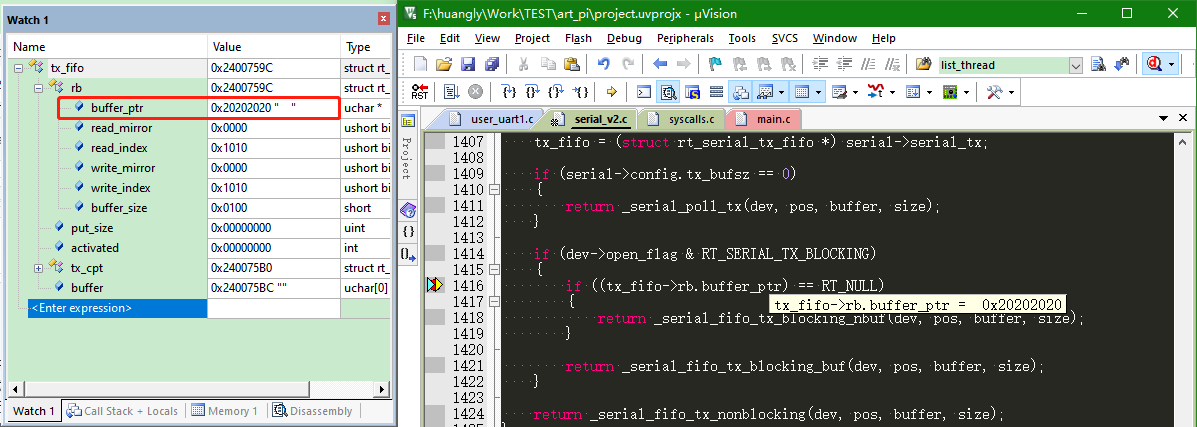Save the current file via floppy icon
The image size is (1197, 427).
(x=468, y=64)
